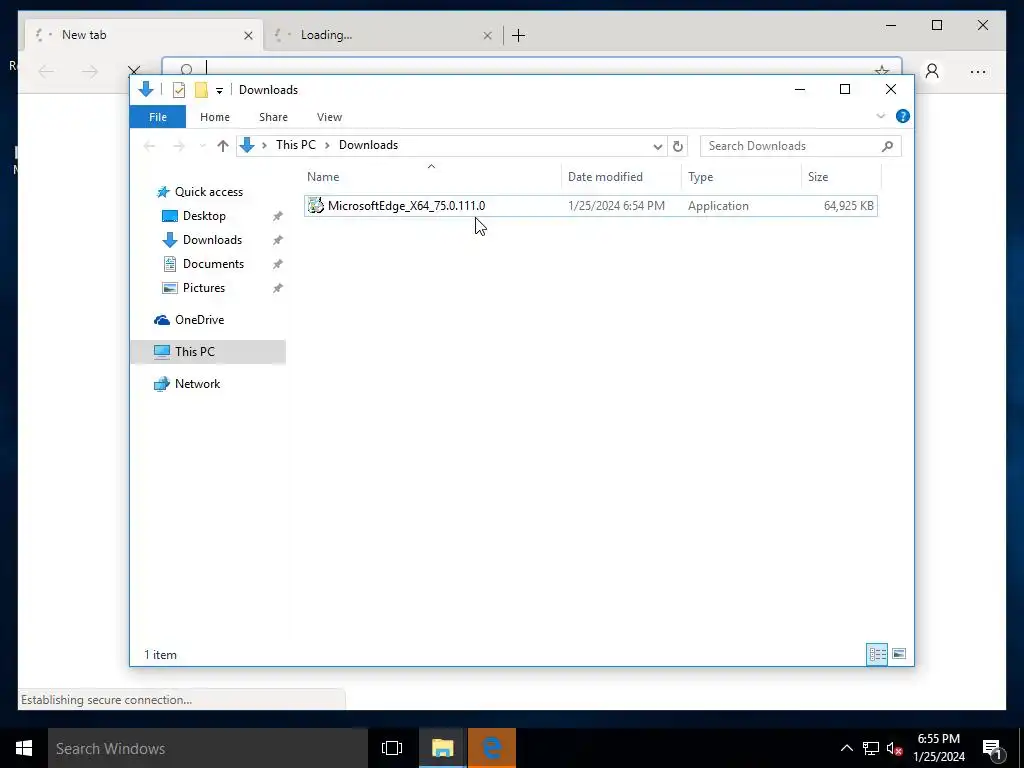Click the taskbar clock
Viewport: 1024px width, 768px height.
point(938,748)
